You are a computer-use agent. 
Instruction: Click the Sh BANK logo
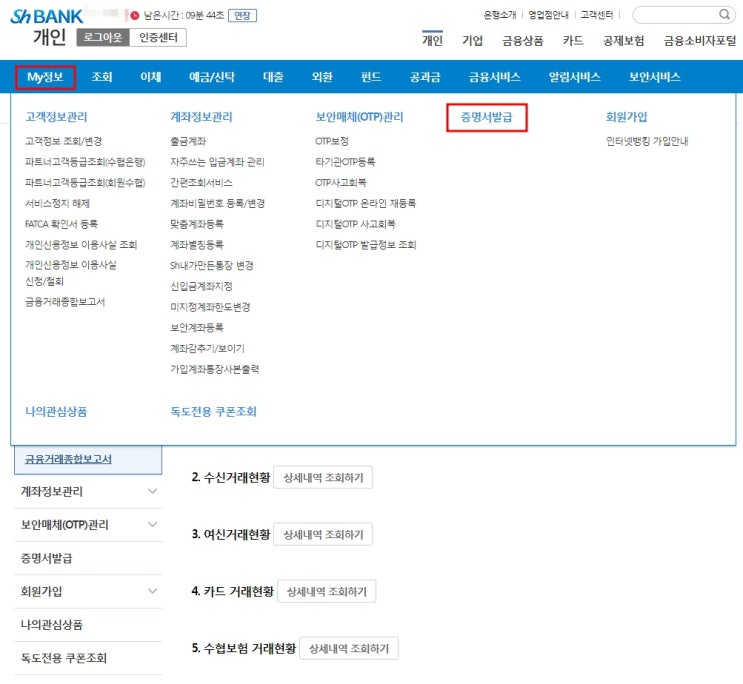[x=46, y=17]
